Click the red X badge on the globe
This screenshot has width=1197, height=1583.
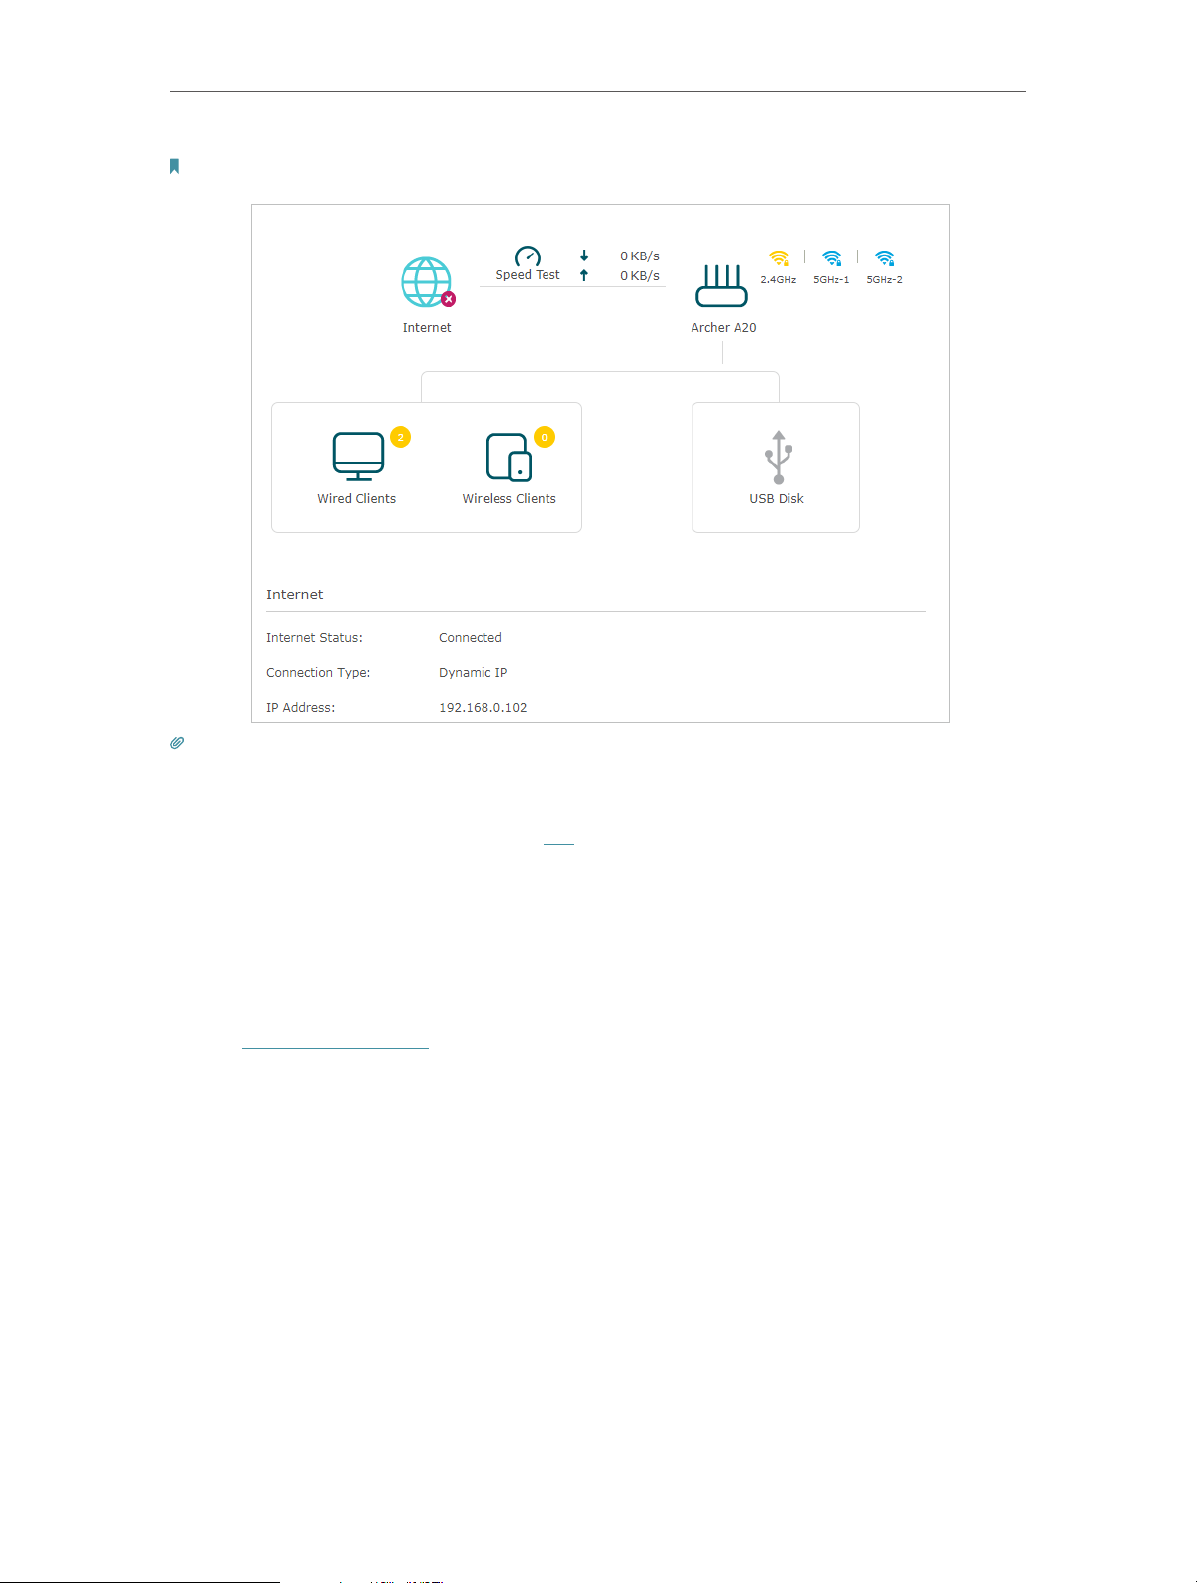pyautogui.click(x=449, y=299)
